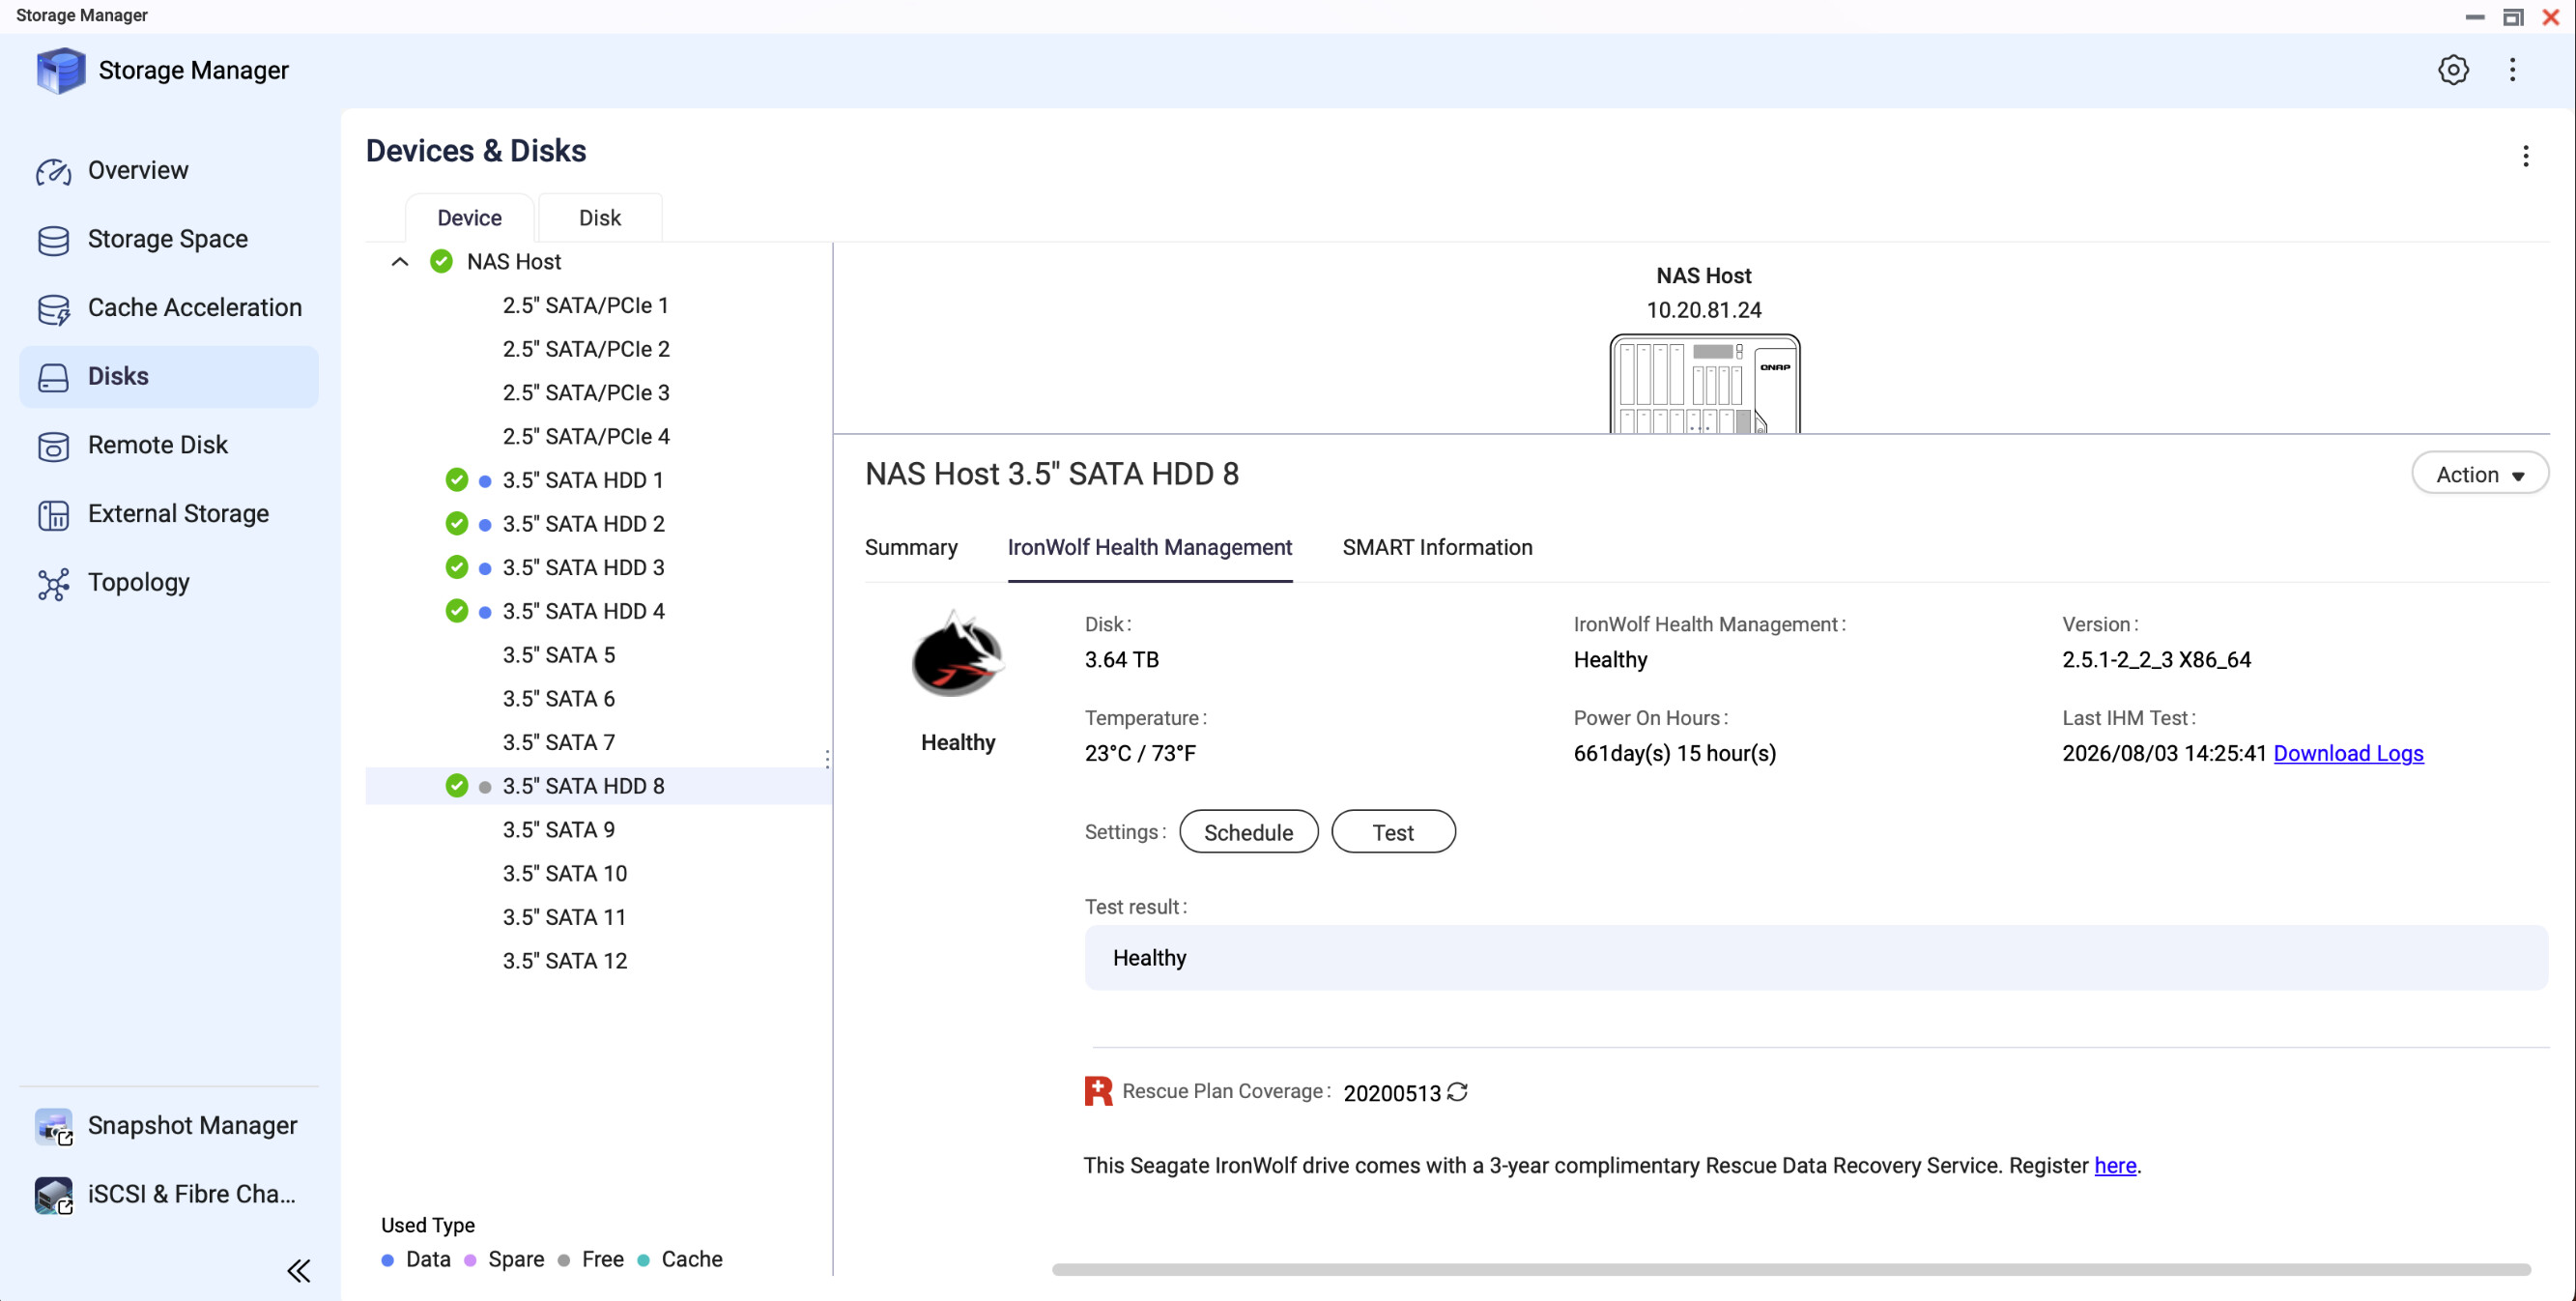Click the Healthy test result box
Image resolution: width=2576 pixels, height=1301 pixels.
point(1816,958)
